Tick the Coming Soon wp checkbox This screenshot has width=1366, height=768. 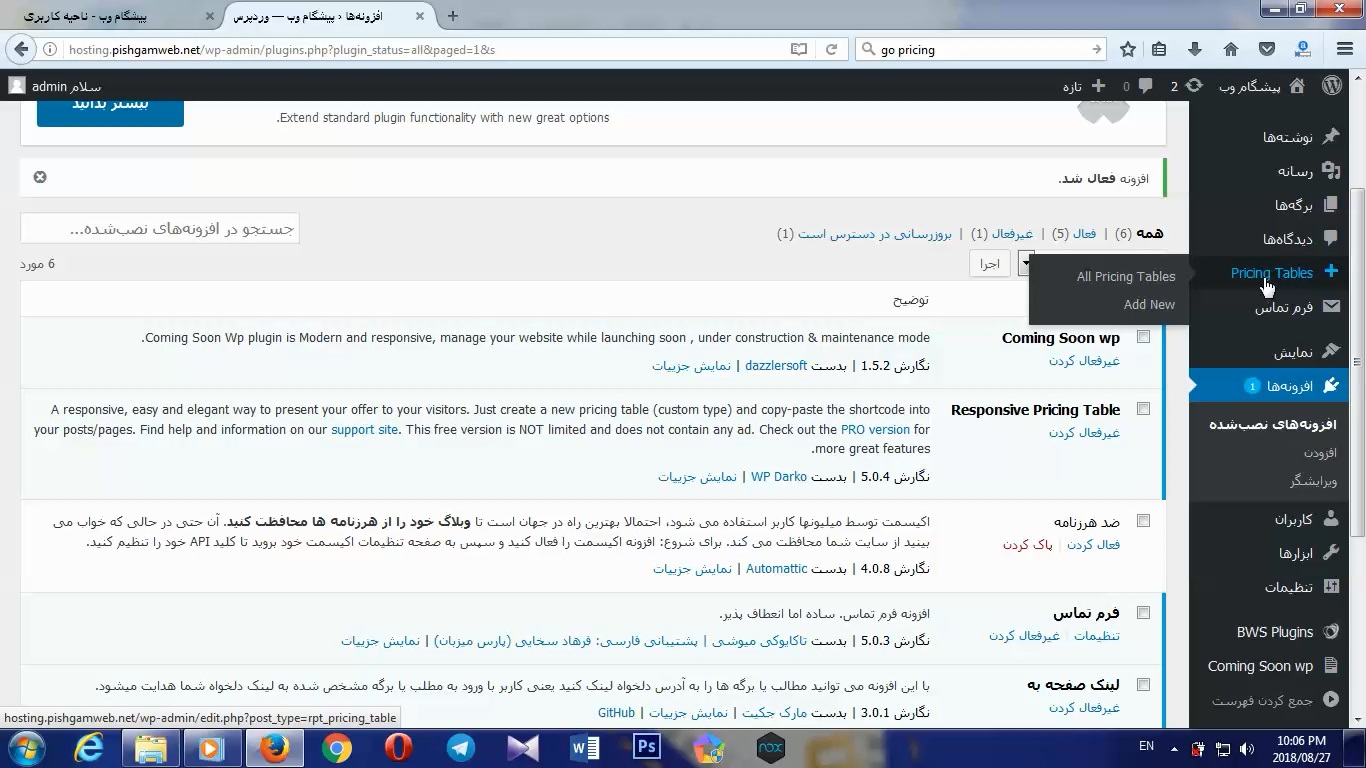point(1143,337)
